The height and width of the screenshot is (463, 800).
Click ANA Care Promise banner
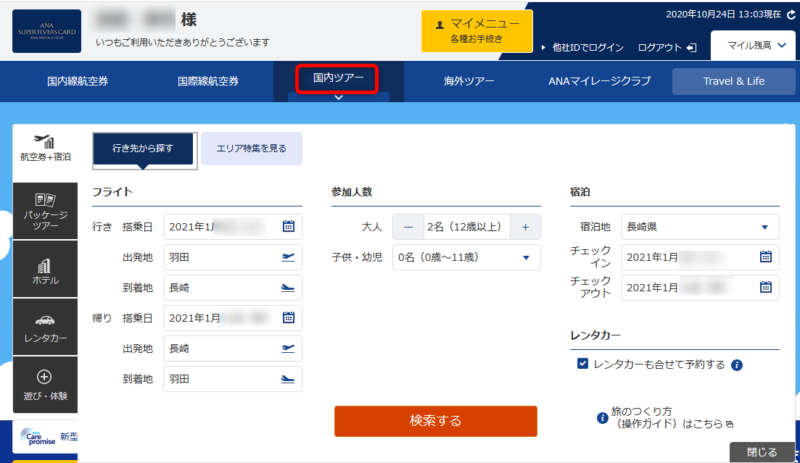[x=45, y=437]
